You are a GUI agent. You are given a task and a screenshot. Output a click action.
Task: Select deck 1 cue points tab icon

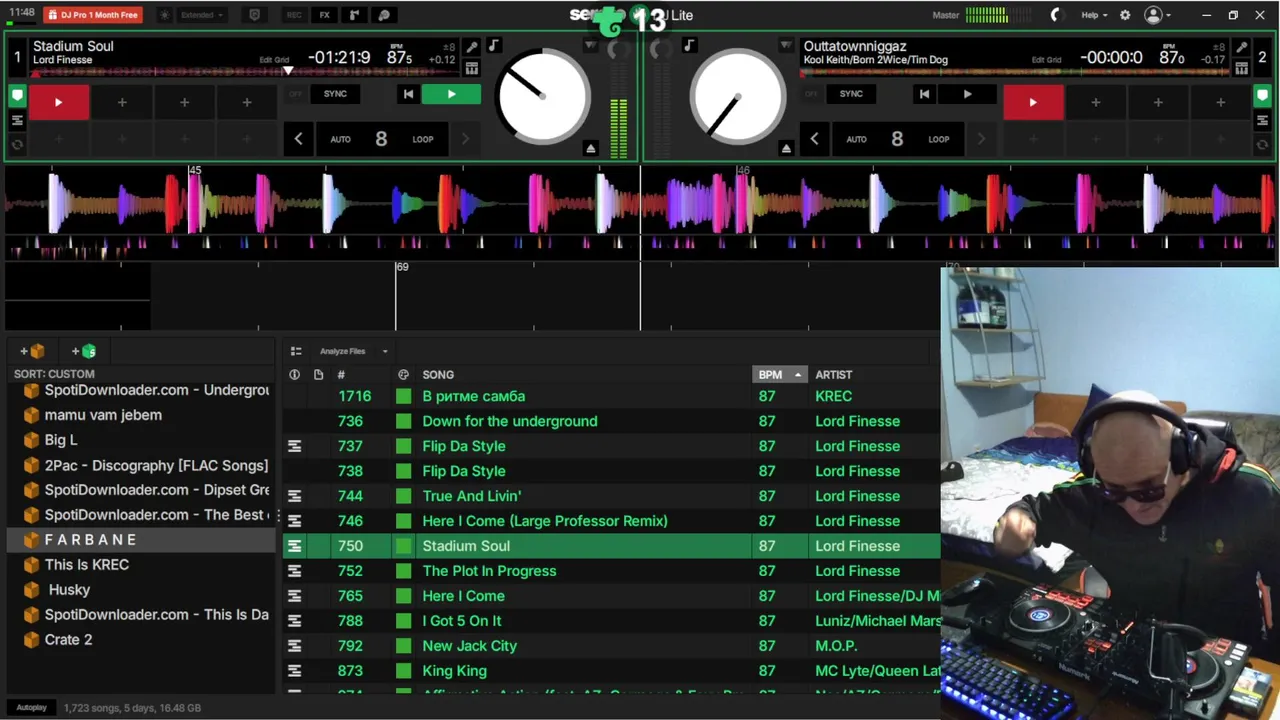coord(17,96)
